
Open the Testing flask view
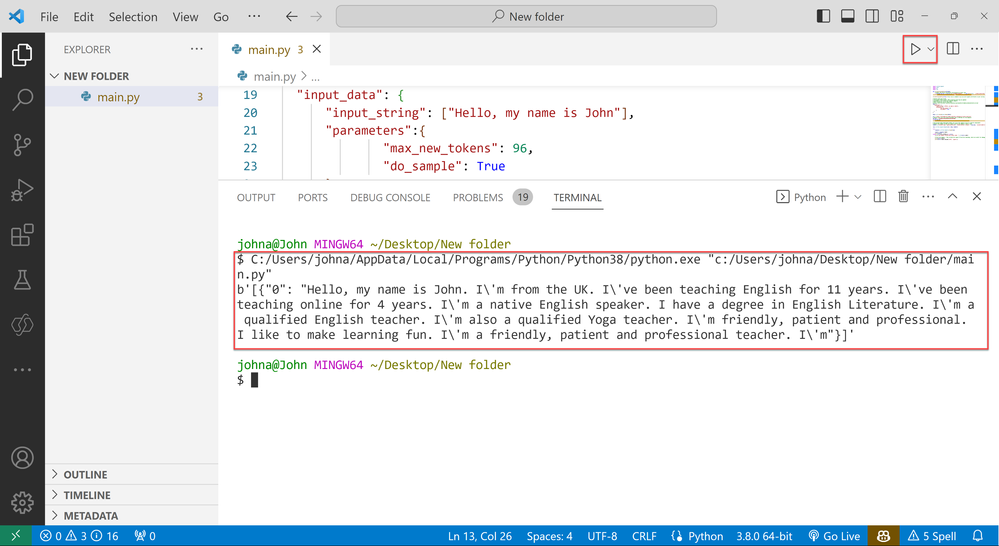point(22,280)
